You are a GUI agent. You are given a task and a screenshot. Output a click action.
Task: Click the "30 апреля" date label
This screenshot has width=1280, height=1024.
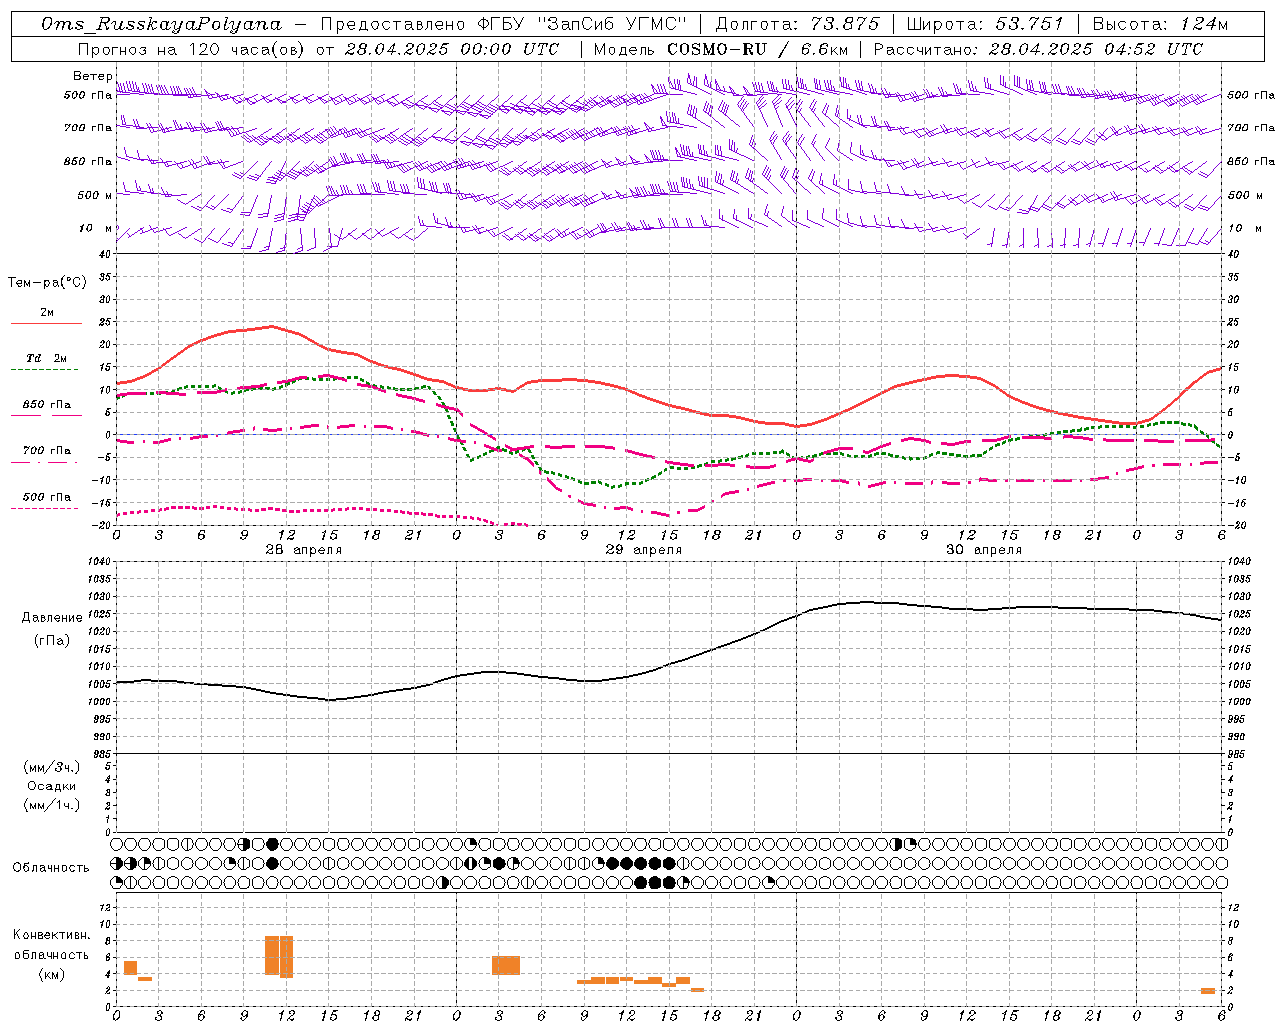coord(983,550)
